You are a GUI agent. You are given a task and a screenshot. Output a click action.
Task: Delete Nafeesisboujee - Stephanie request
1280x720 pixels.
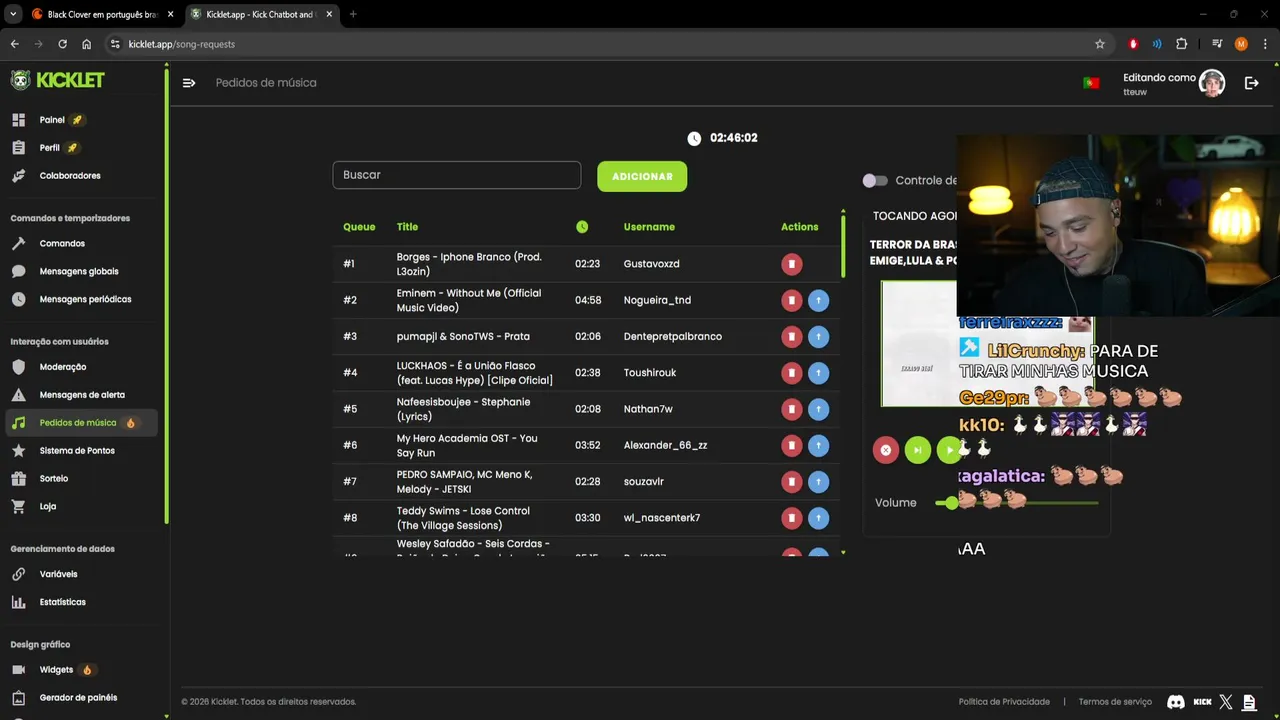pos(791,409)
